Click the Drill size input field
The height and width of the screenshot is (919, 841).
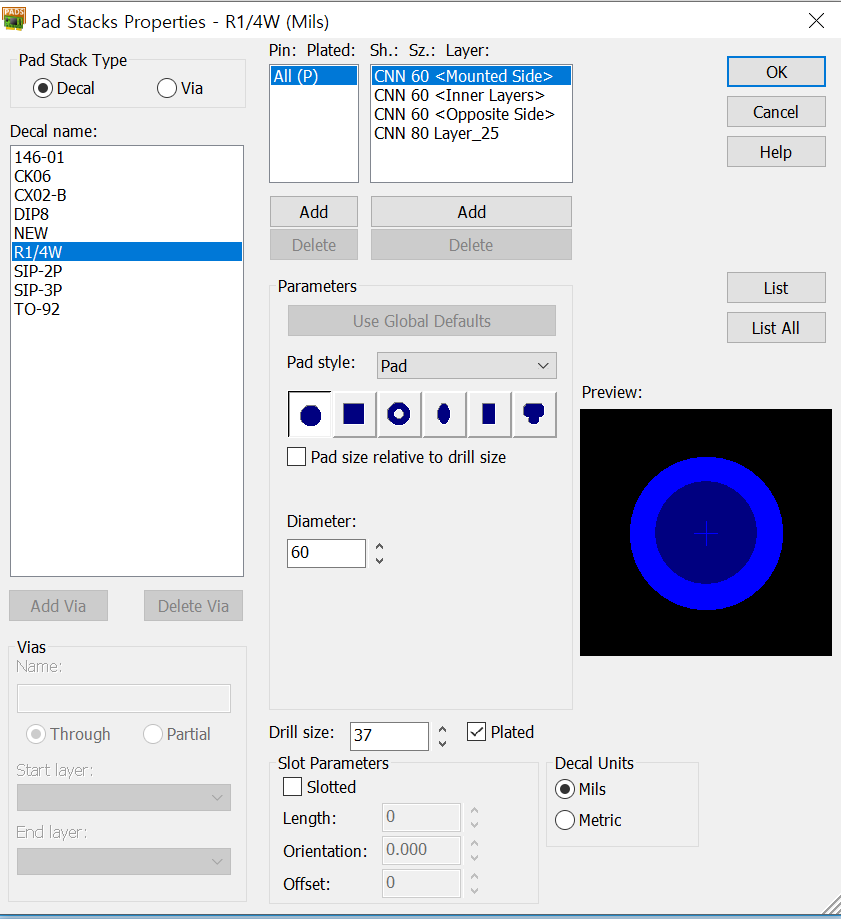click(388, 735)
